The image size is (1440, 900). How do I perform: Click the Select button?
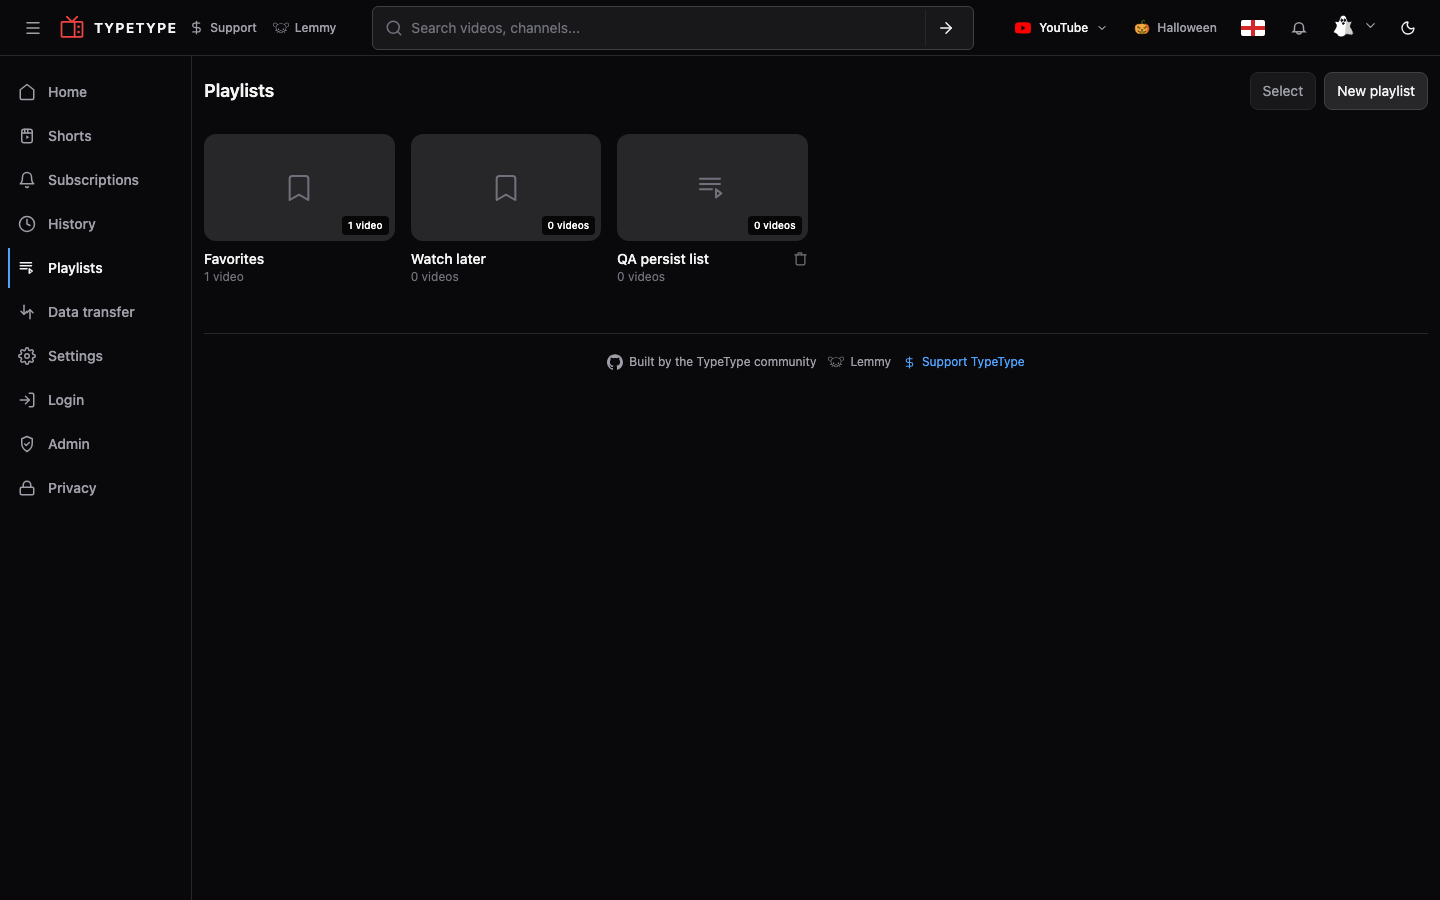1282,91
